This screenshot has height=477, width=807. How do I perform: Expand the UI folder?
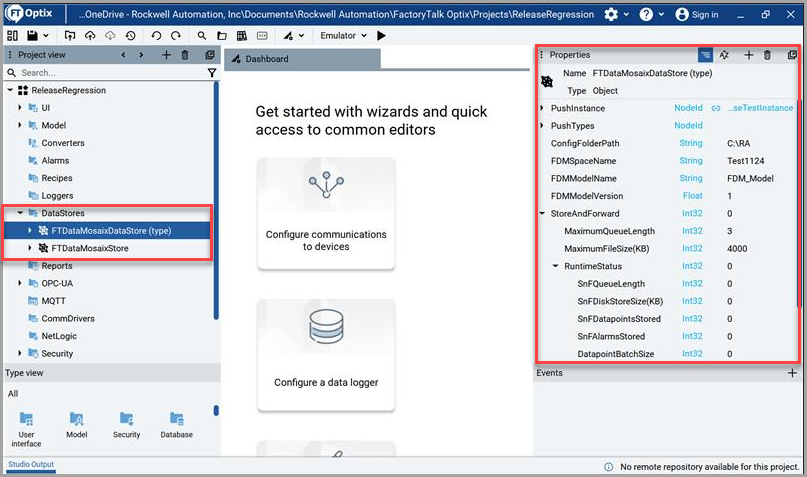tap(20, 108)
